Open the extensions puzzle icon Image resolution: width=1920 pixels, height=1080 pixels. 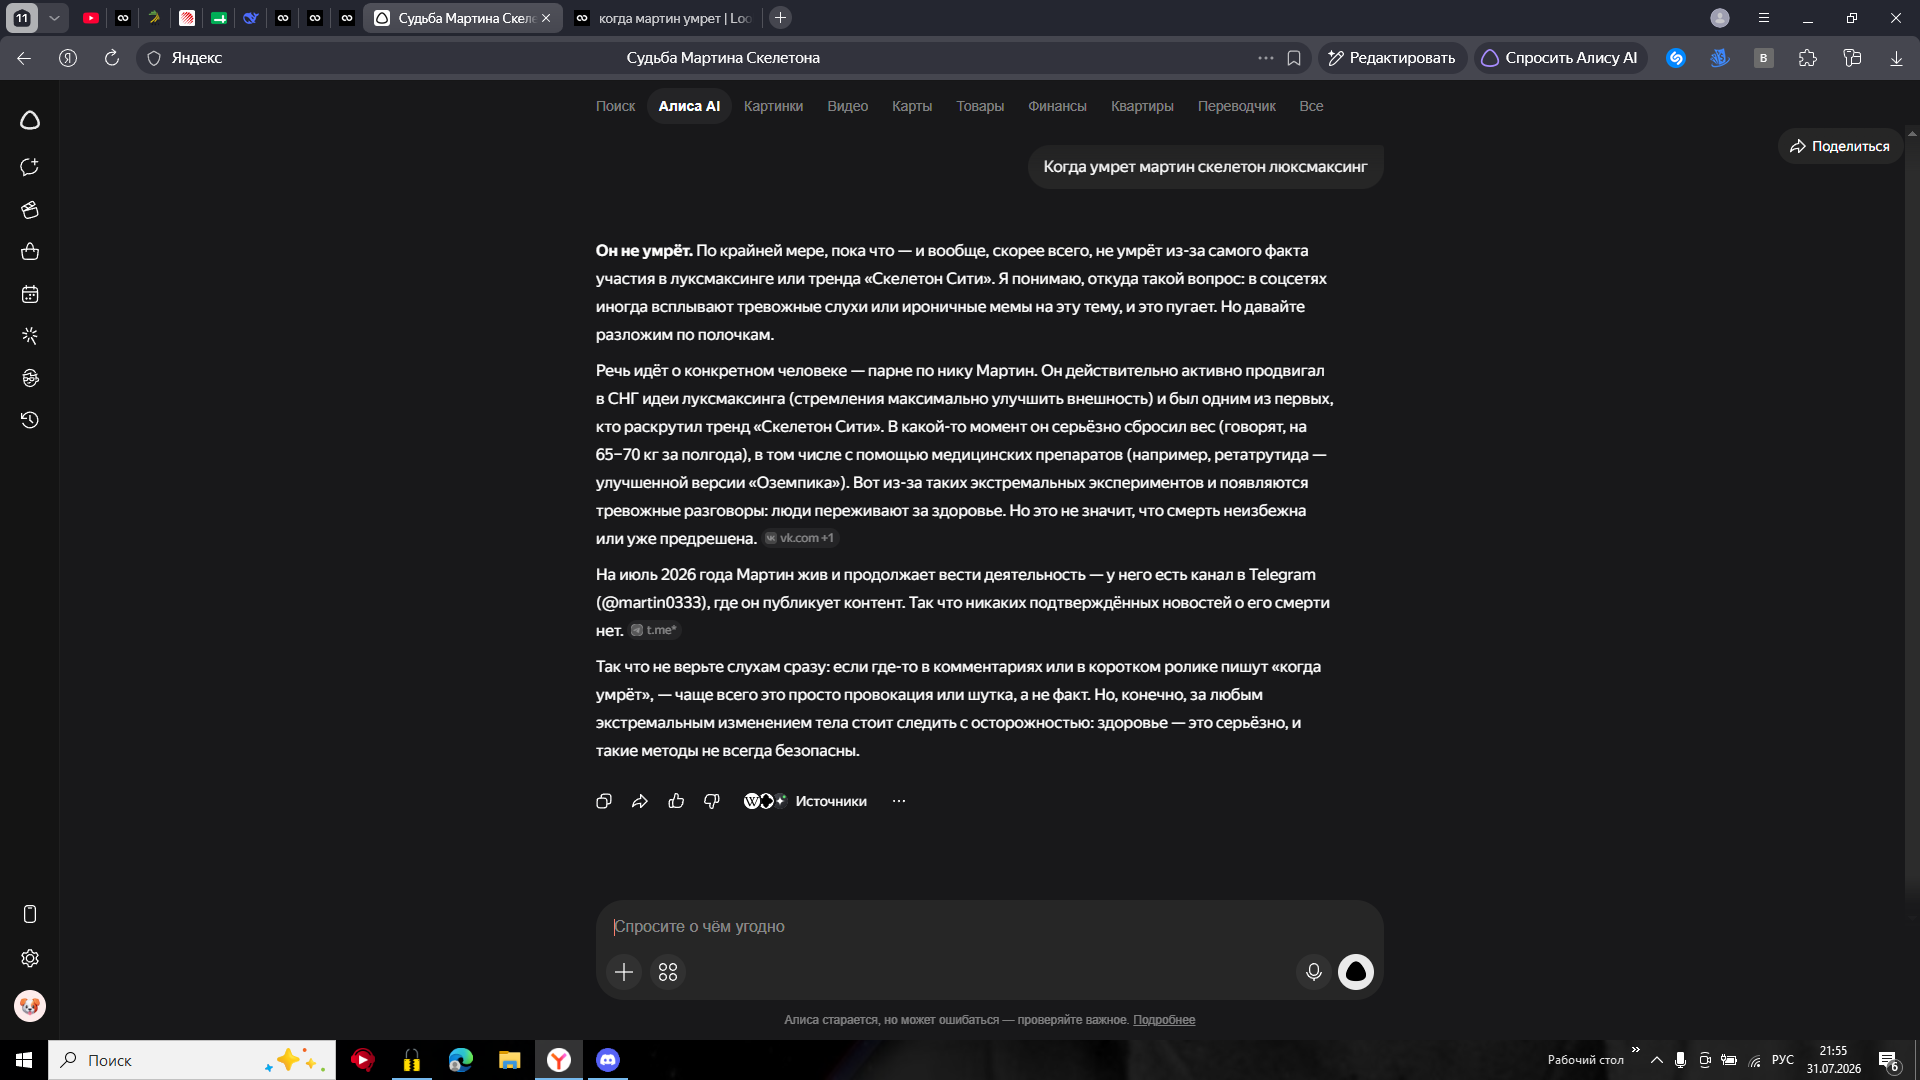tap(1808, 58)
